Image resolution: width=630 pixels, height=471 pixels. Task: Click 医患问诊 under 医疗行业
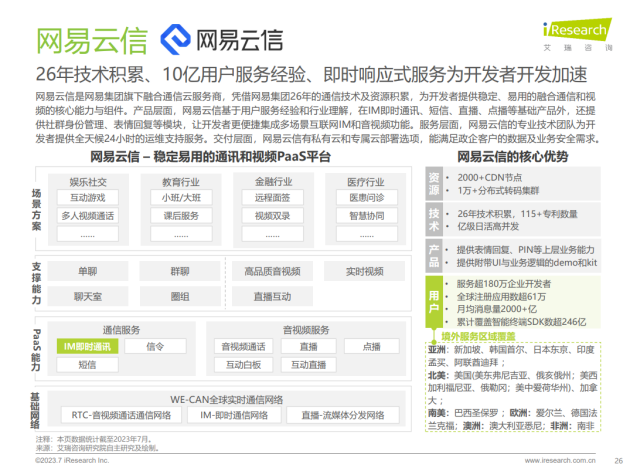[x=365, y=198]
